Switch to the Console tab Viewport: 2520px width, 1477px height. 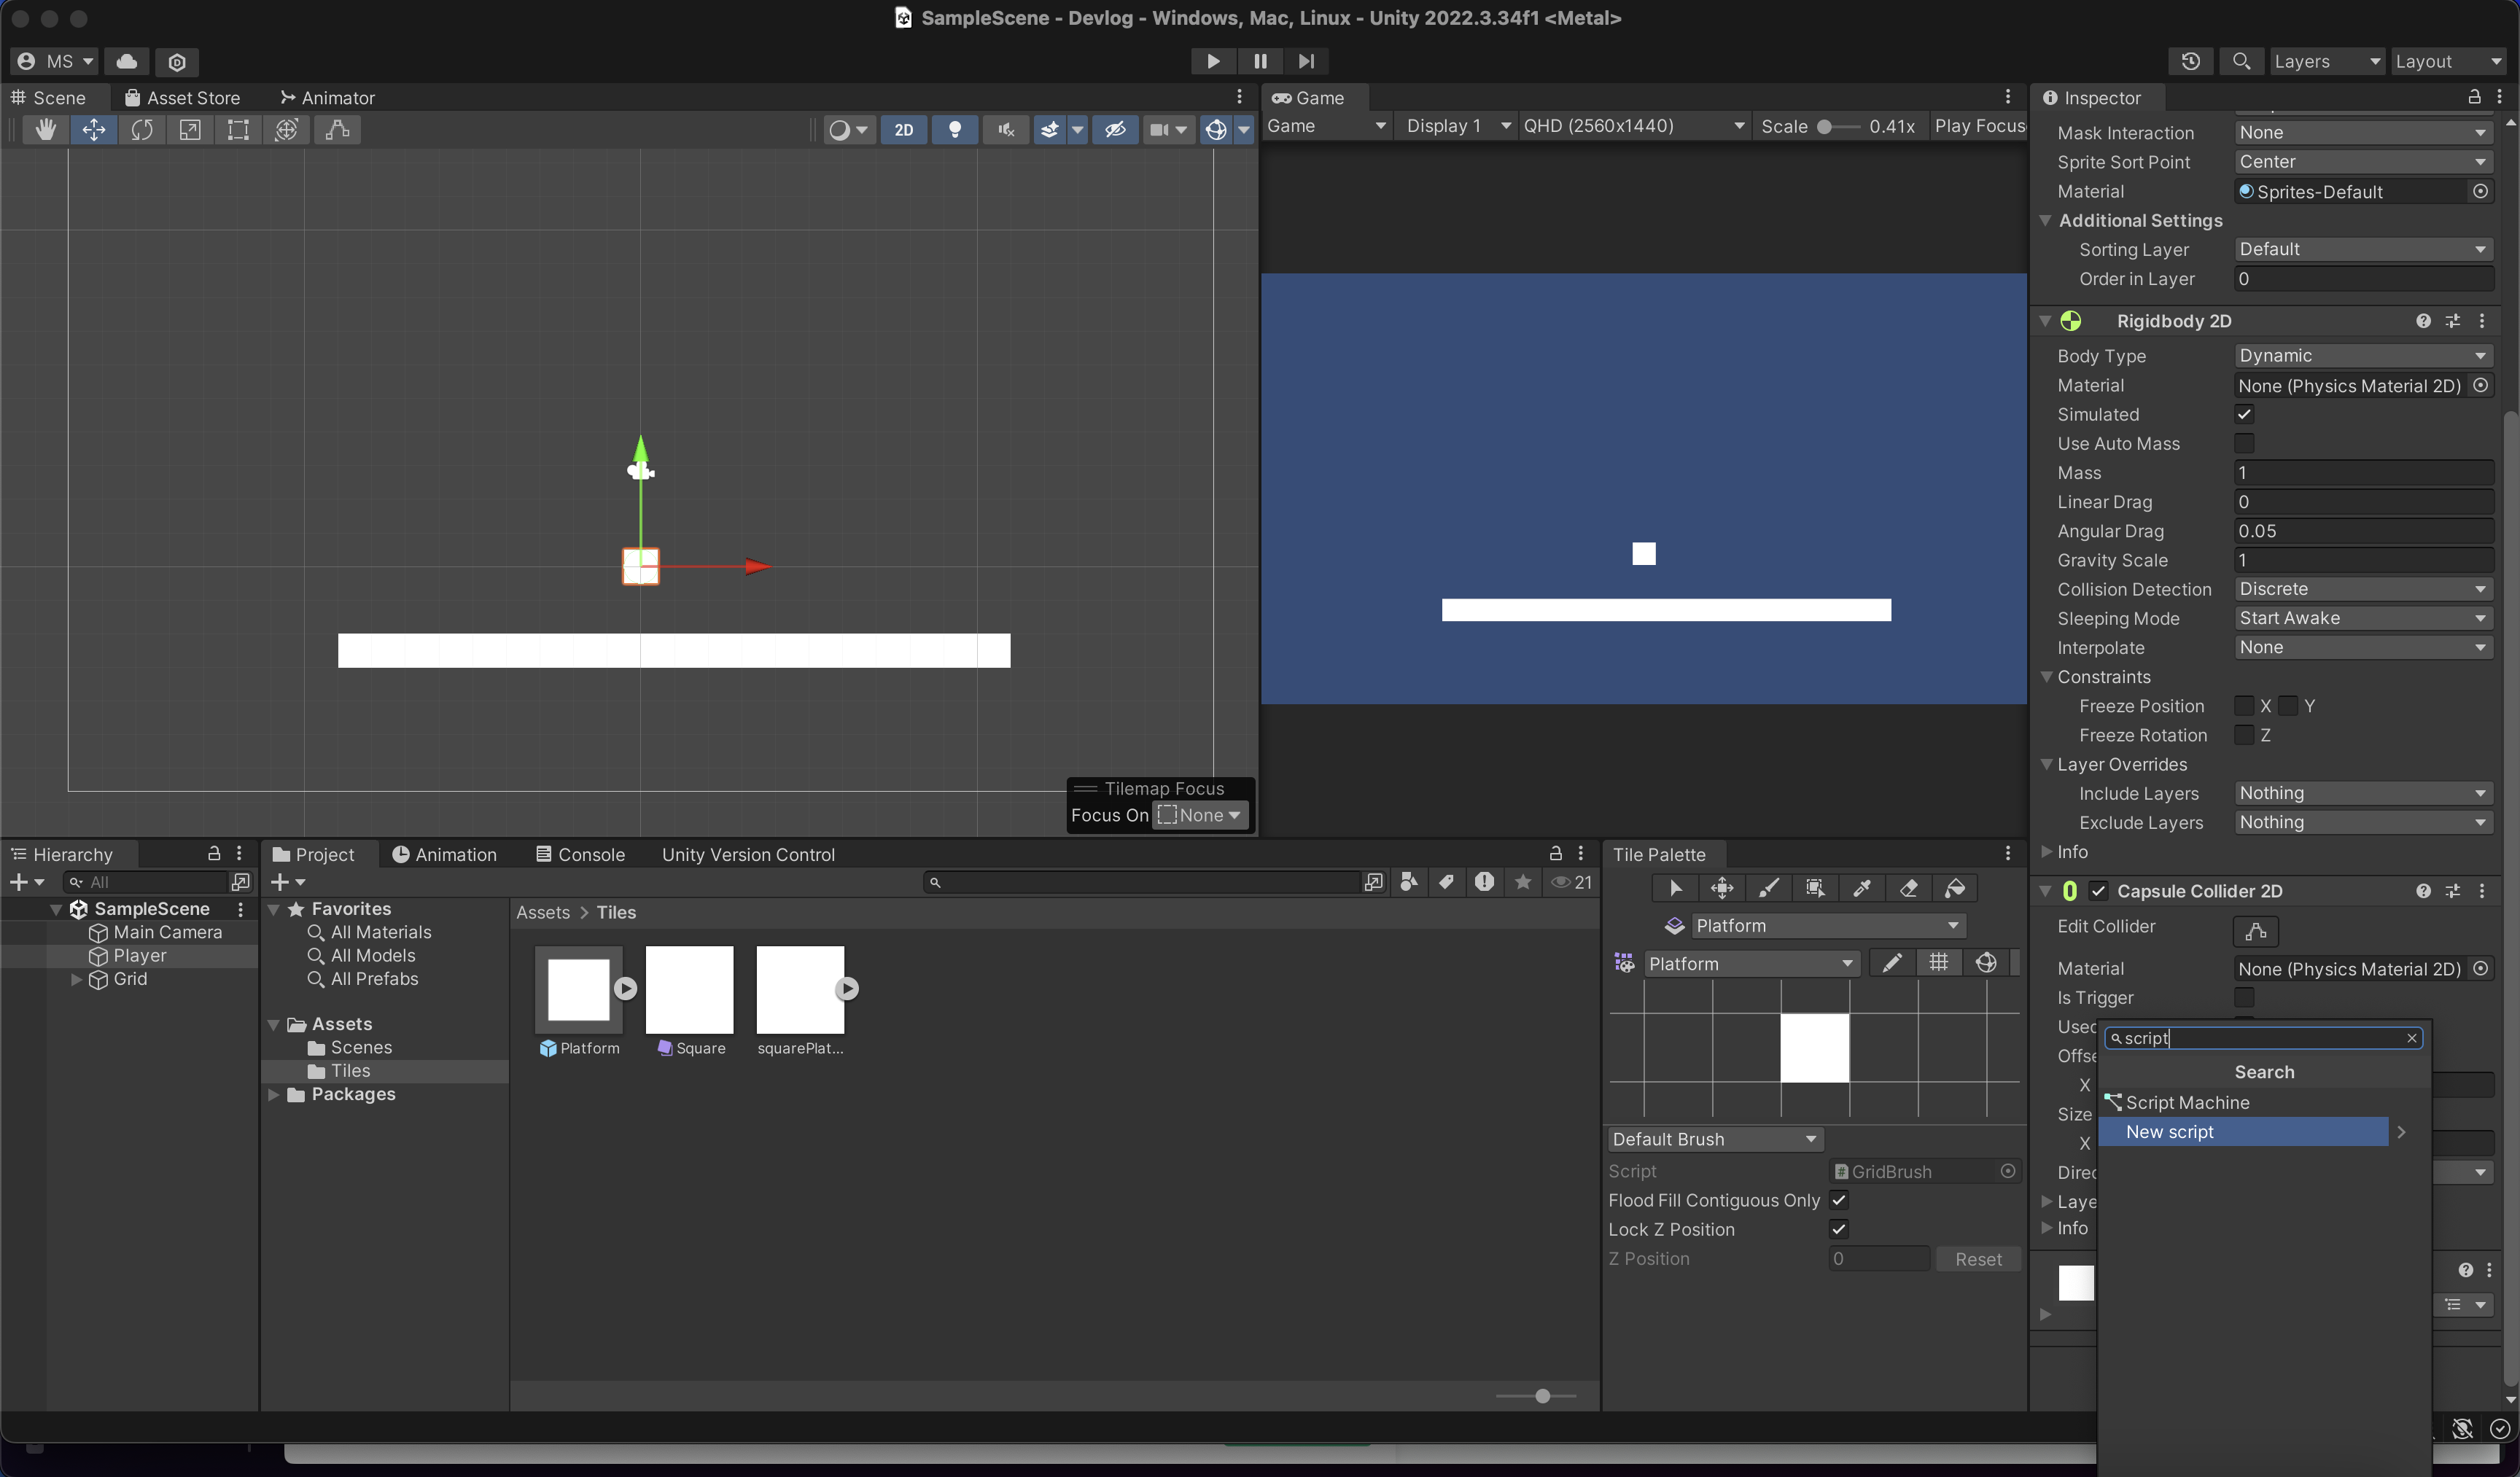tap(580, 854)
